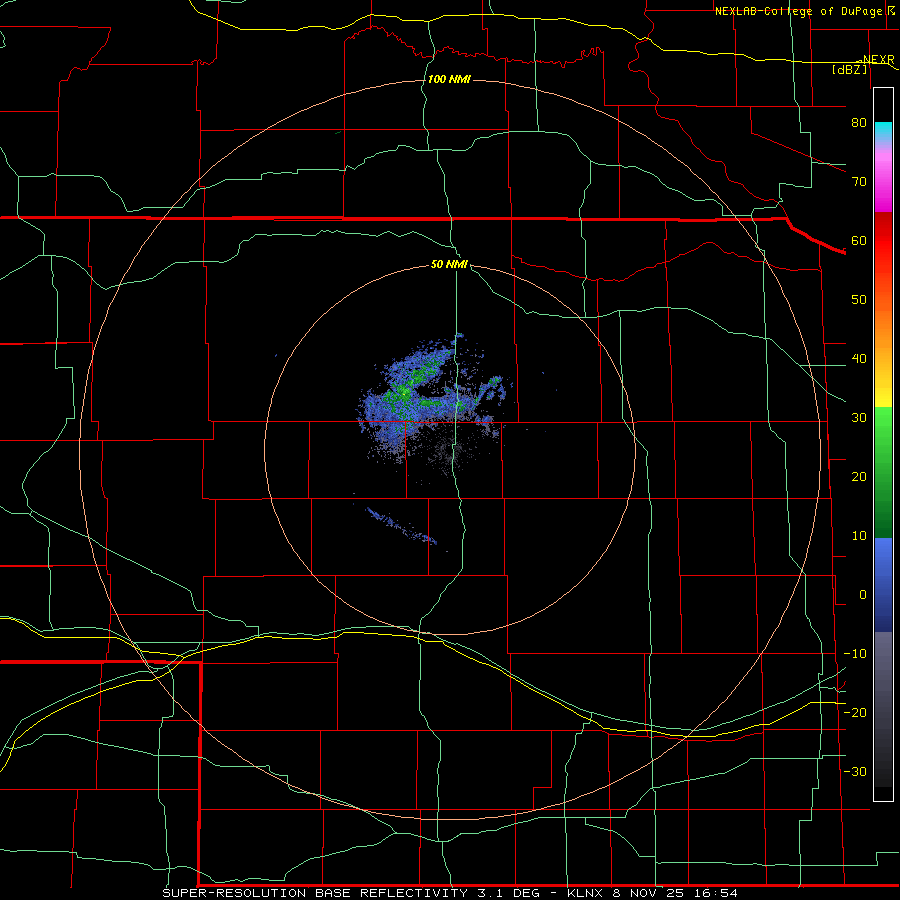
Task: Click the 70 value on the dBZ scale
Action: [859, 181]
